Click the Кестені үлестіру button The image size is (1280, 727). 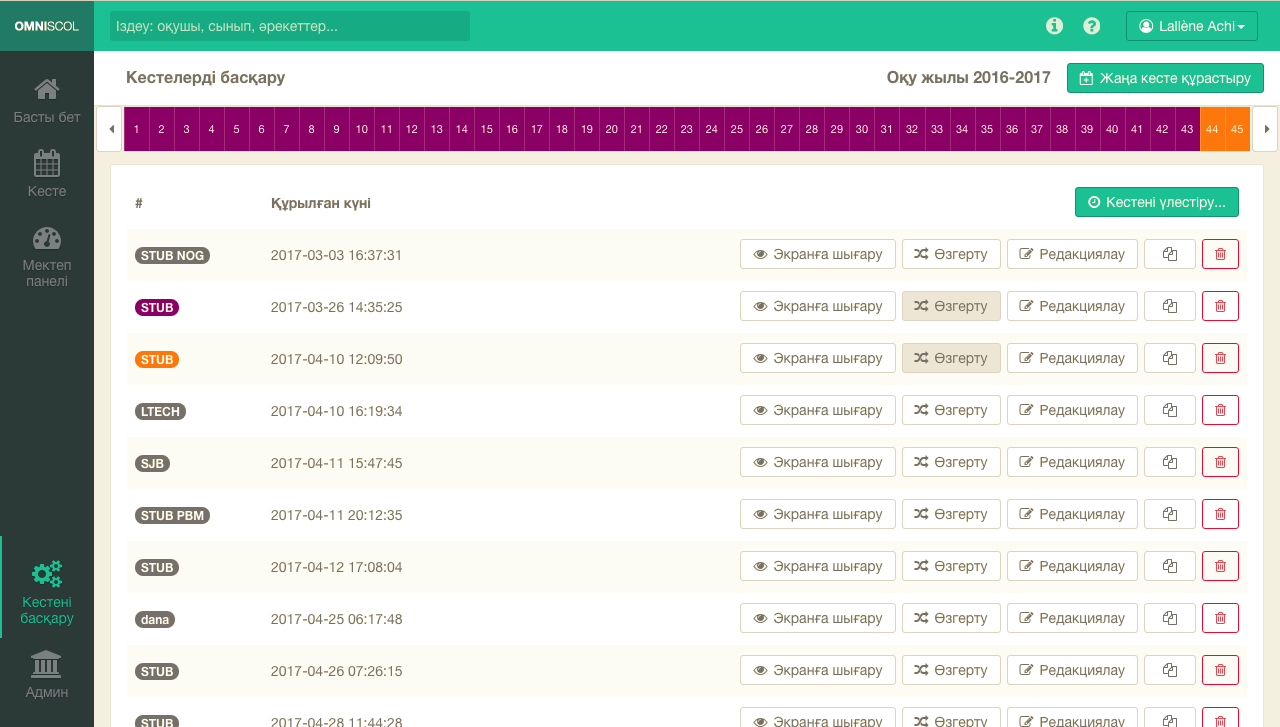[1156, 202]
